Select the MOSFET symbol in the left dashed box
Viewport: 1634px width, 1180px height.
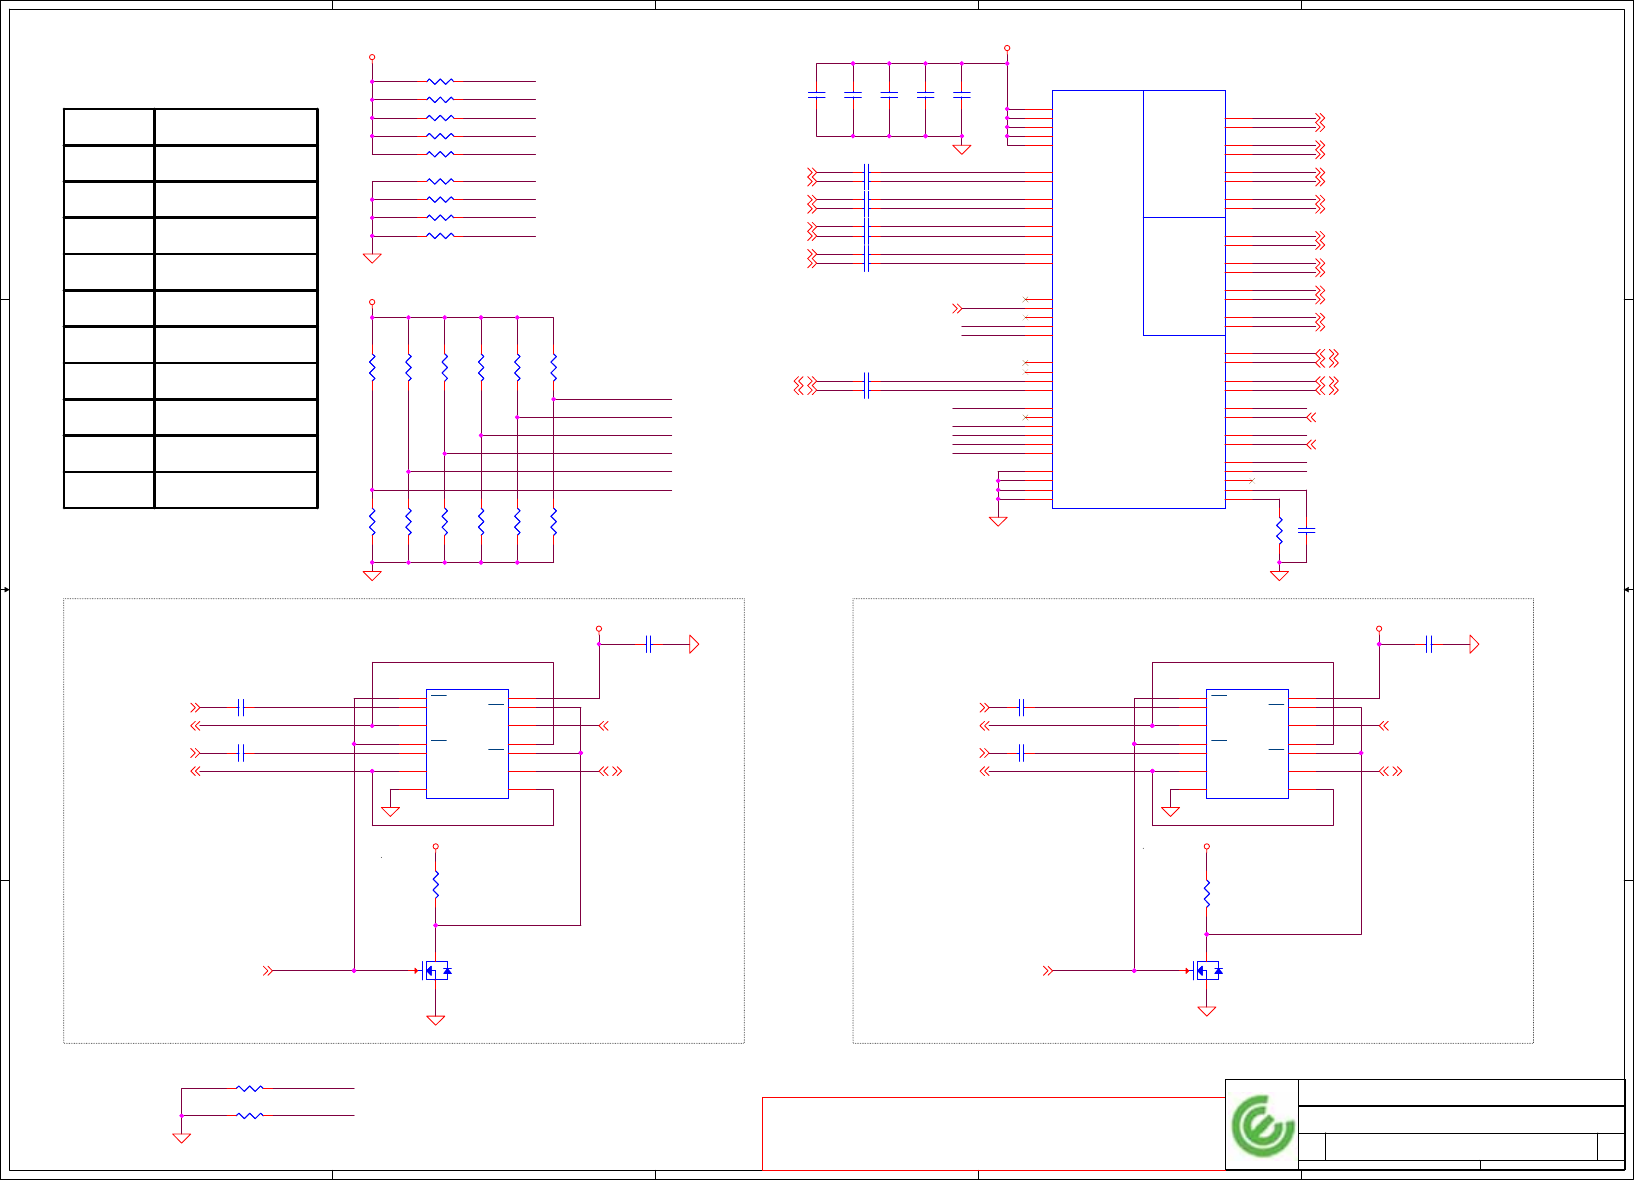[x=436, y=970]
